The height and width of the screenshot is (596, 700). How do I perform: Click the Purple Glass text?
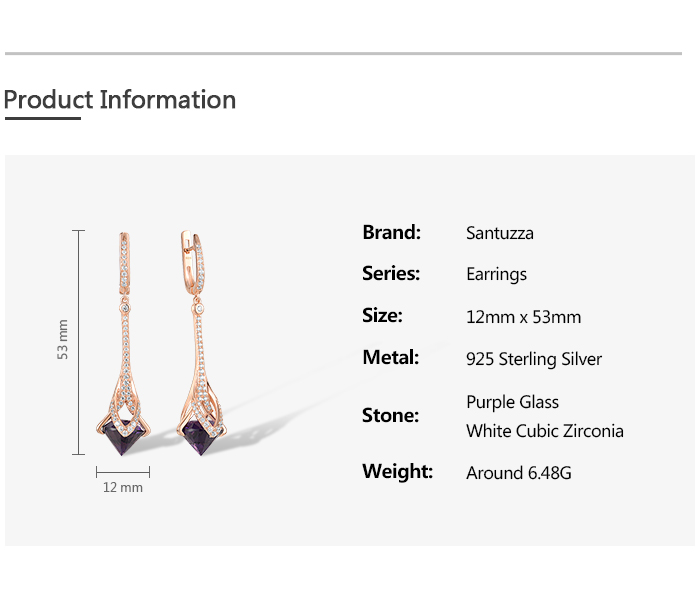(512, 402)
